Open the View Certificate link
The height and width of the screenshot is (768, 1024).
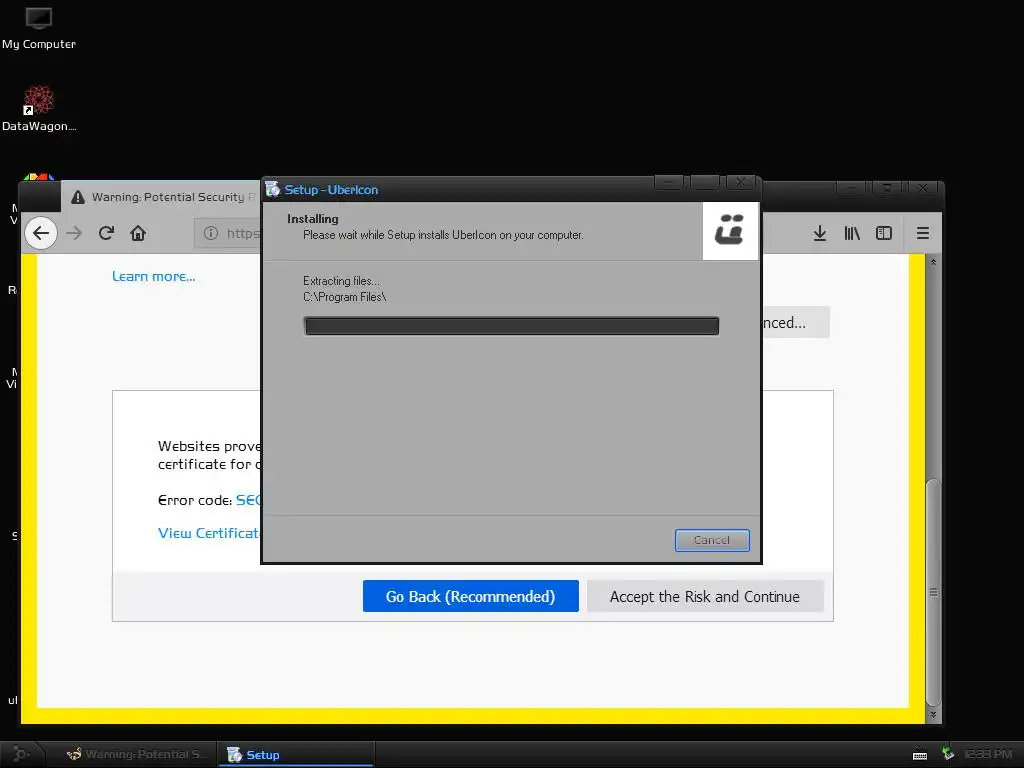(209, 533)
